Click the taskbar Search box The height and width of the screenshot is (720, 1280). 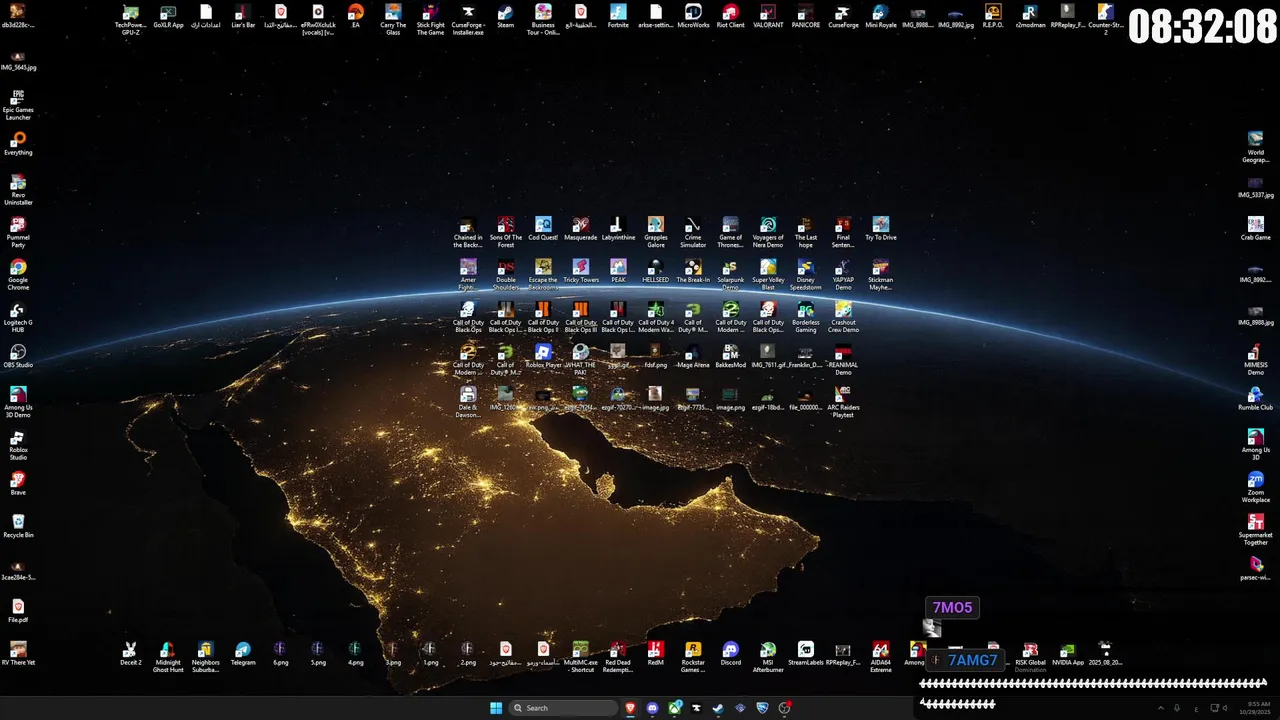[x=562, y=708]
